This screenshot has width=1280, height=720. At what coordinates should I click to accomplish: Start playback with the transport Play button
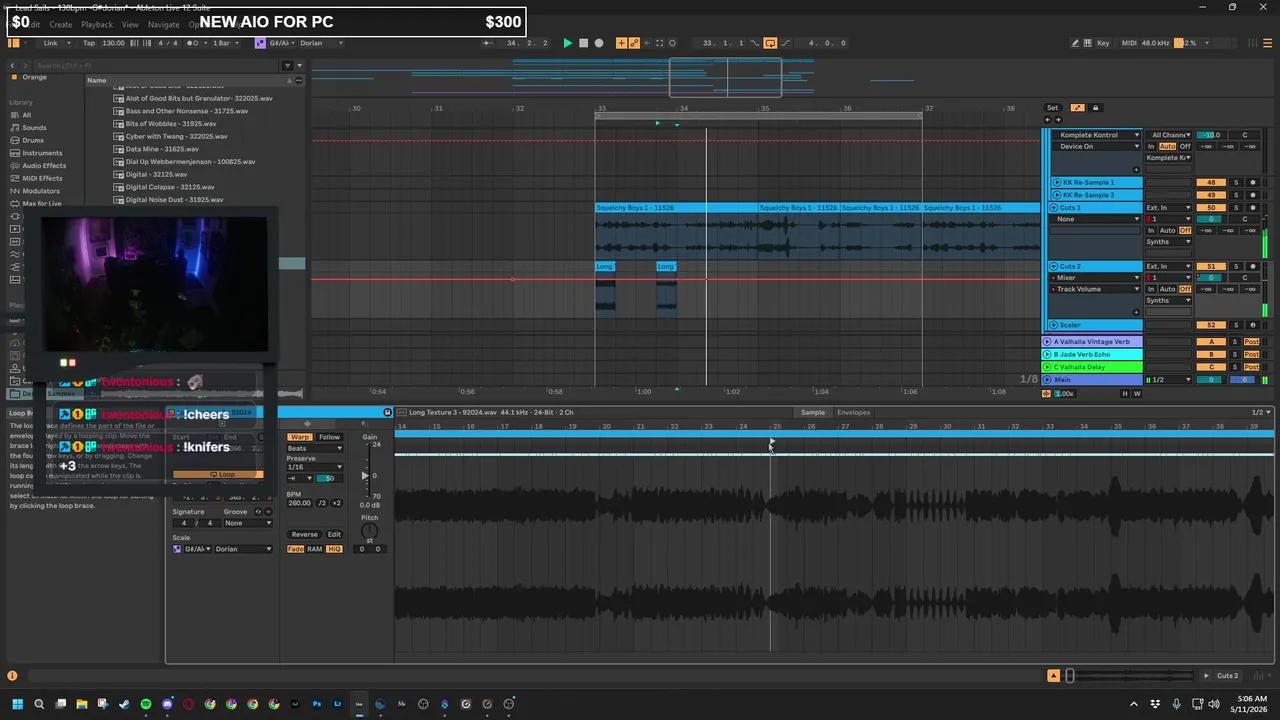568,43
